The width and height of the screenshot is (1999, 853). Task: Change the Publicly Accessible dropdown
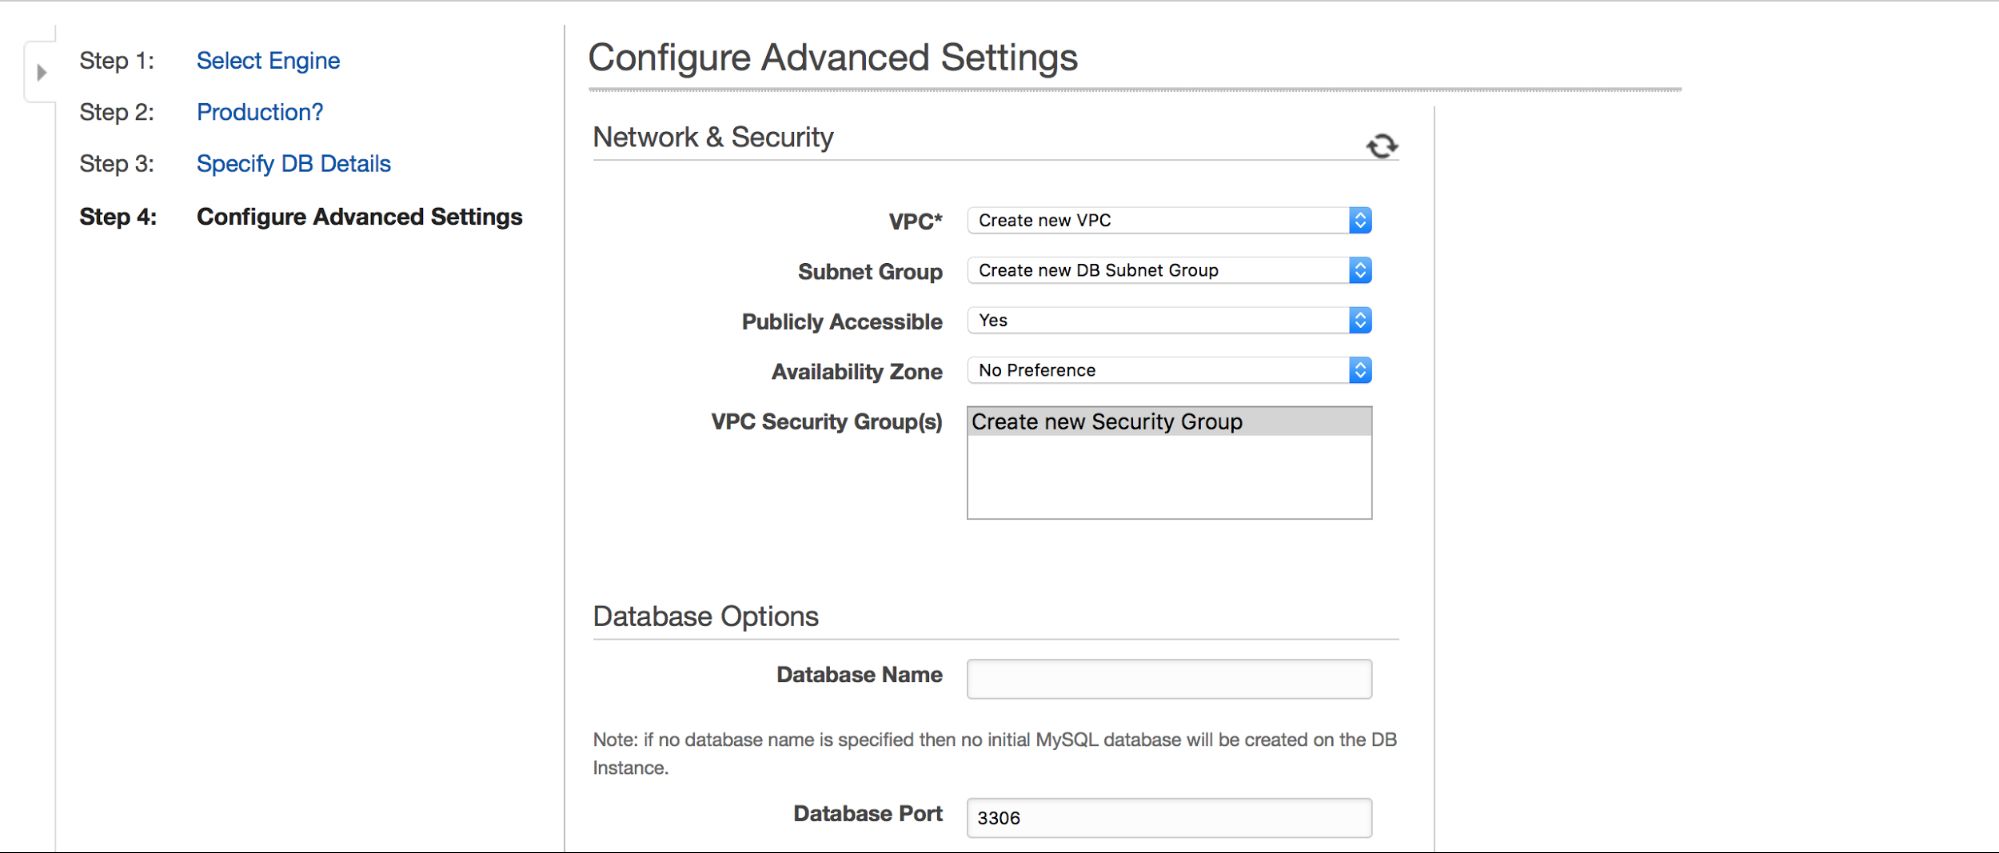coord(1169,320)
